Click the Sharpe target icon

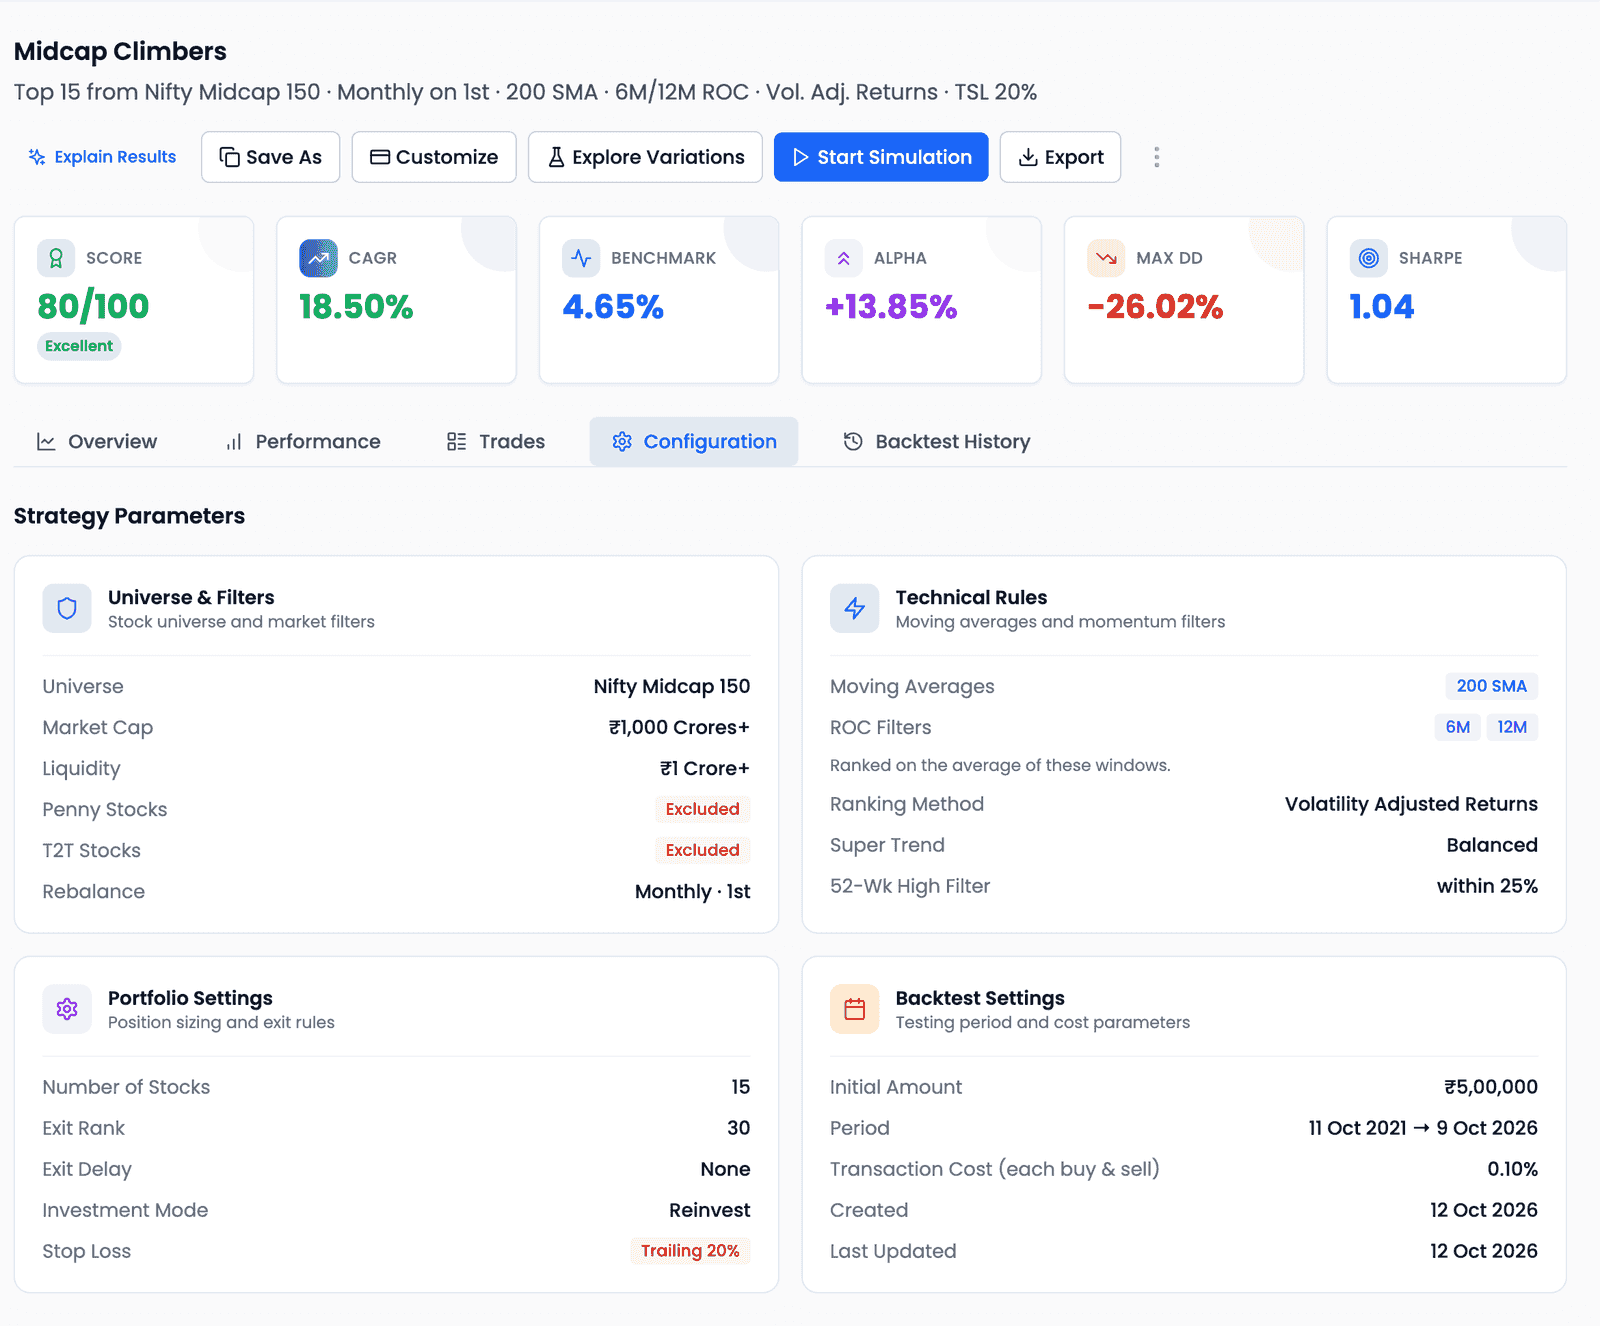coord(1369,258)
